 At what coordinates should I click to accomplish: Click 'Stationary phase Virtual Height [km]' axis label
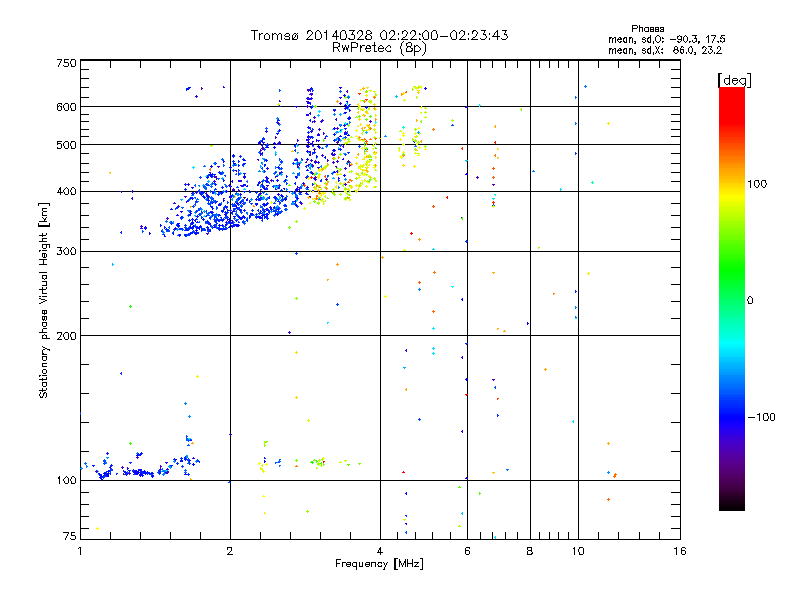44,300
